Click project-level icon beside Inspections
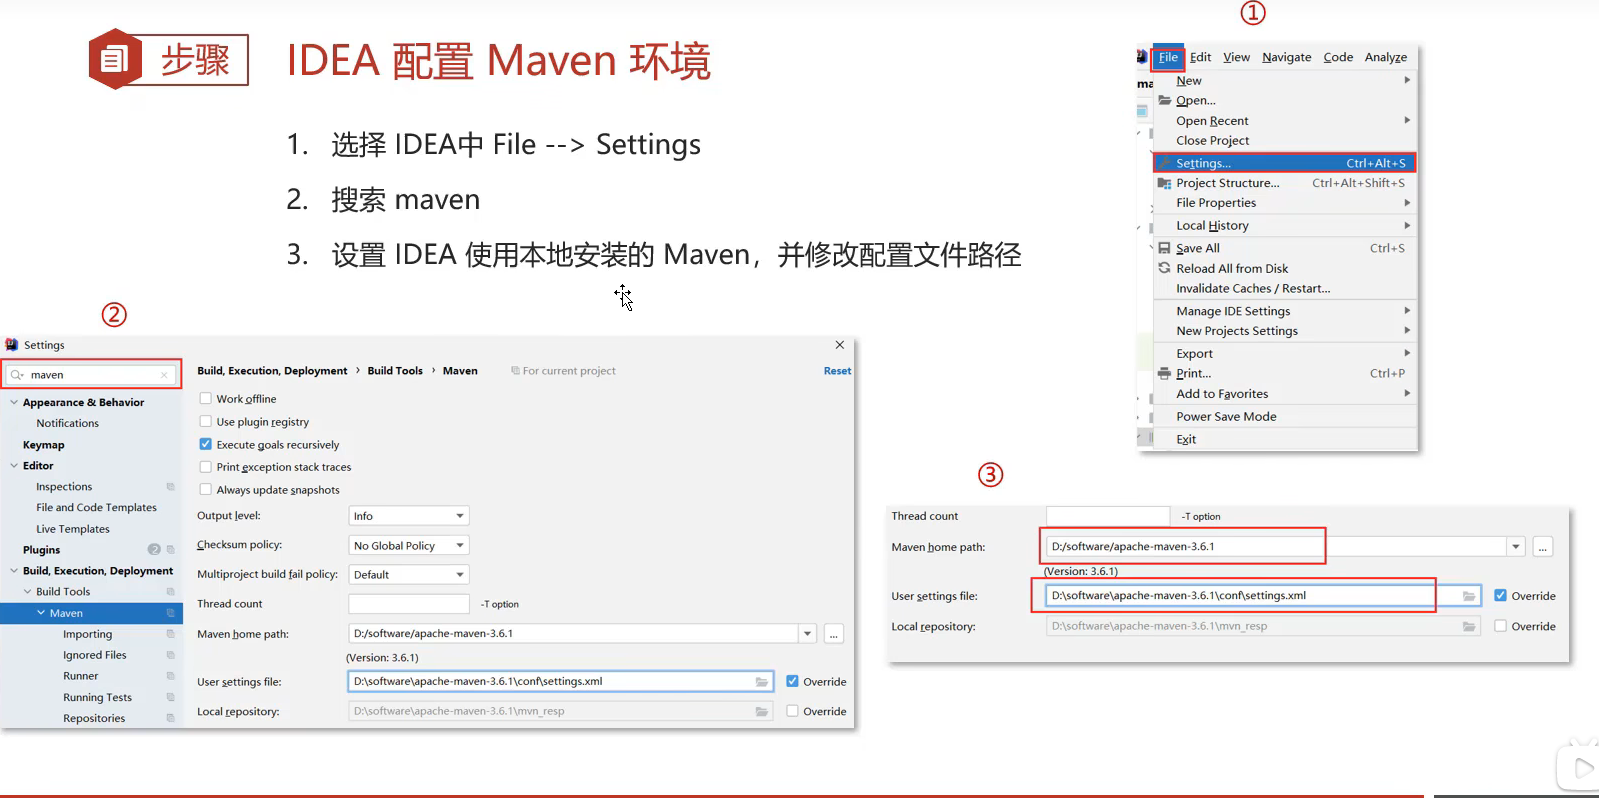This screenshot has height=798, width=1599. coord(170,487)
